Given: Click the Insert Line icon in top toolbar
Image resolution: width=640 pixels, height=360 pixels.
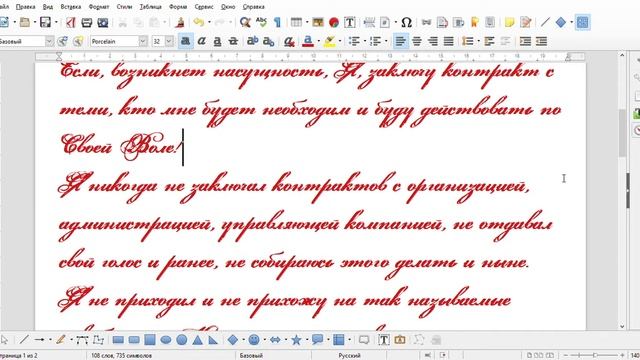Looking at the screenshot, I should (545, 22).
